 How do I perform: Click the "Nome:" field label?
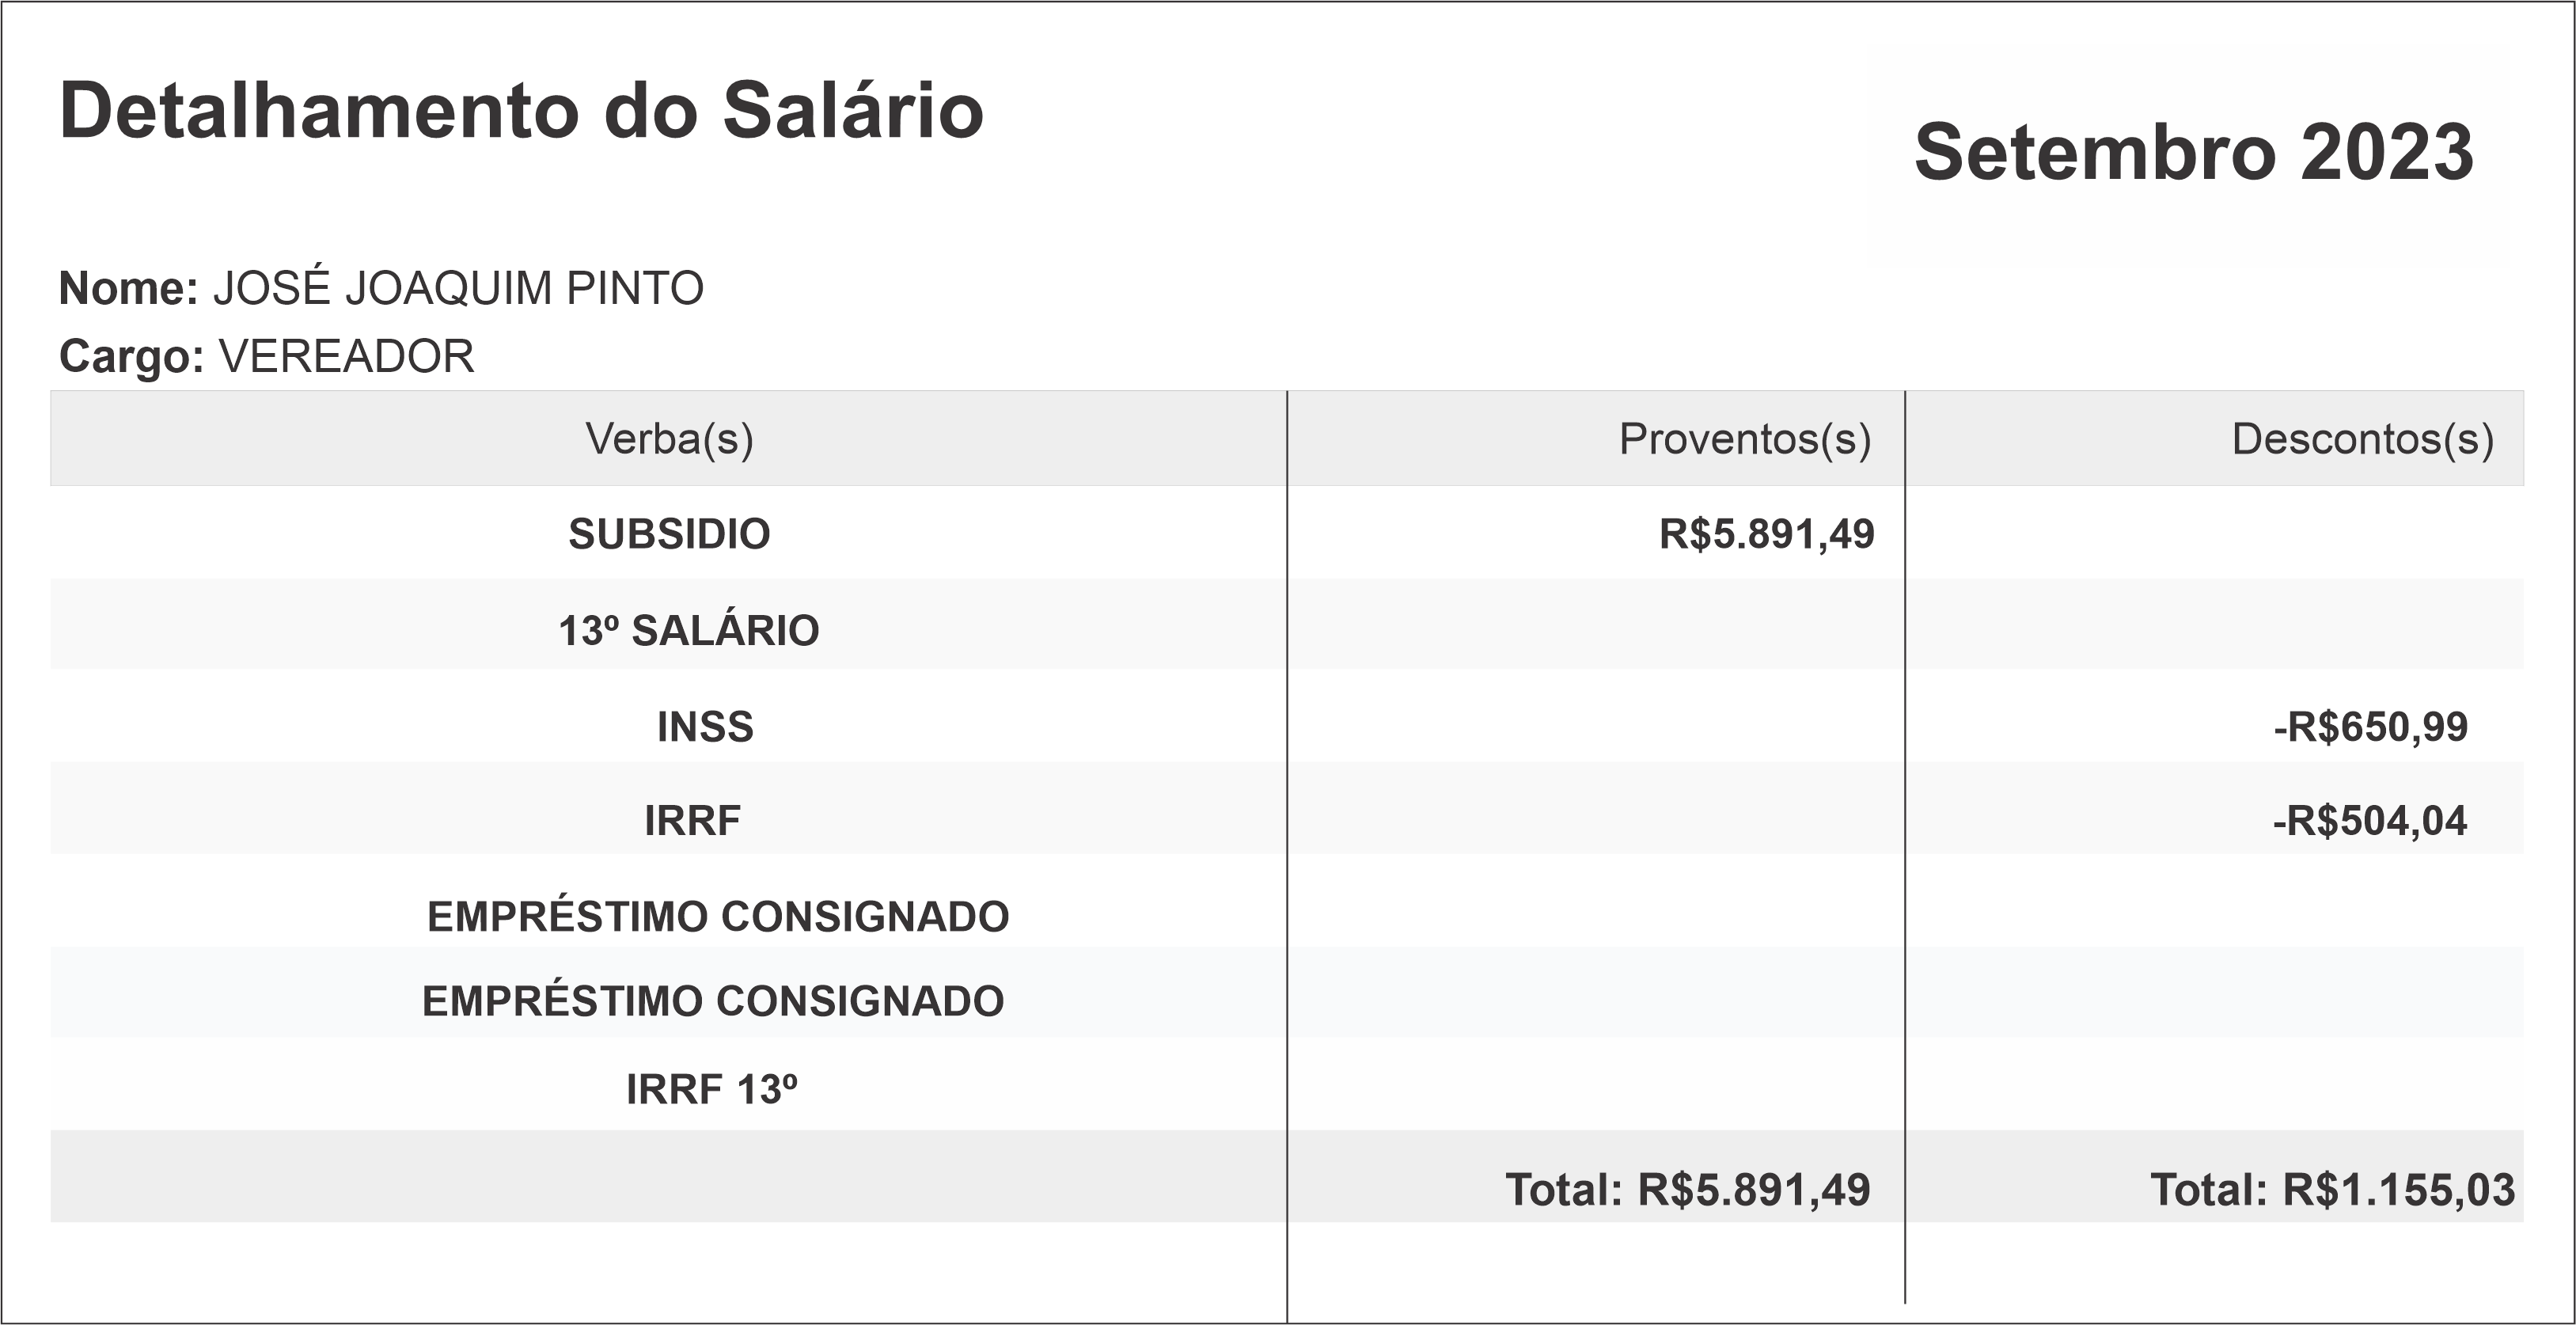coord(129,289)
